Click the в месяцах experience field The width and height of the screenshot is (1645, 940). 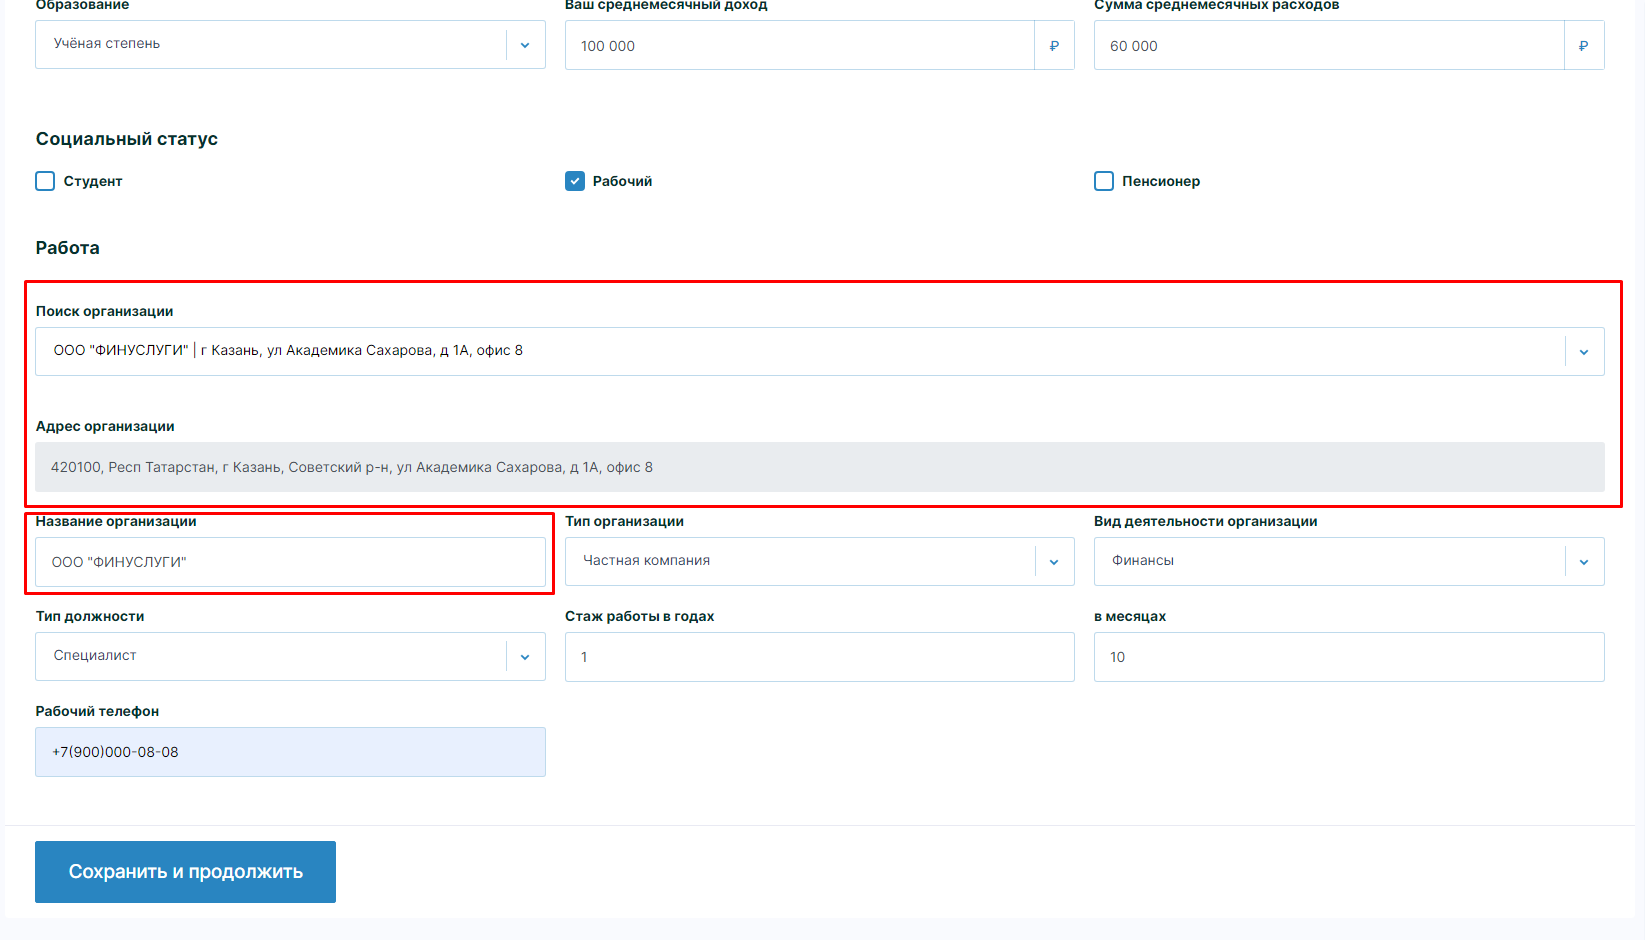[1348, 657]
